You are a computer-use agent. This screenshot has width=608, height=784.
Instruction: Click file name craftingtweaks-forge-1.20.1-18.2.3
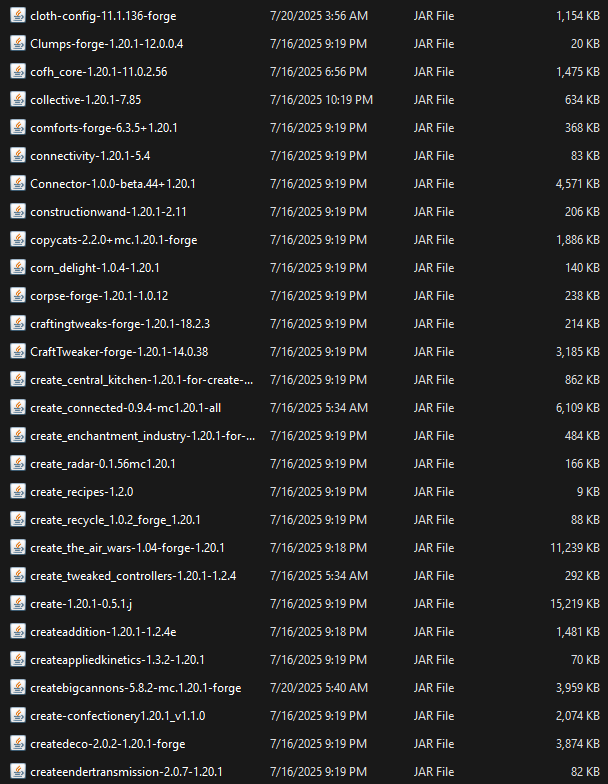(x=120, y=324)
